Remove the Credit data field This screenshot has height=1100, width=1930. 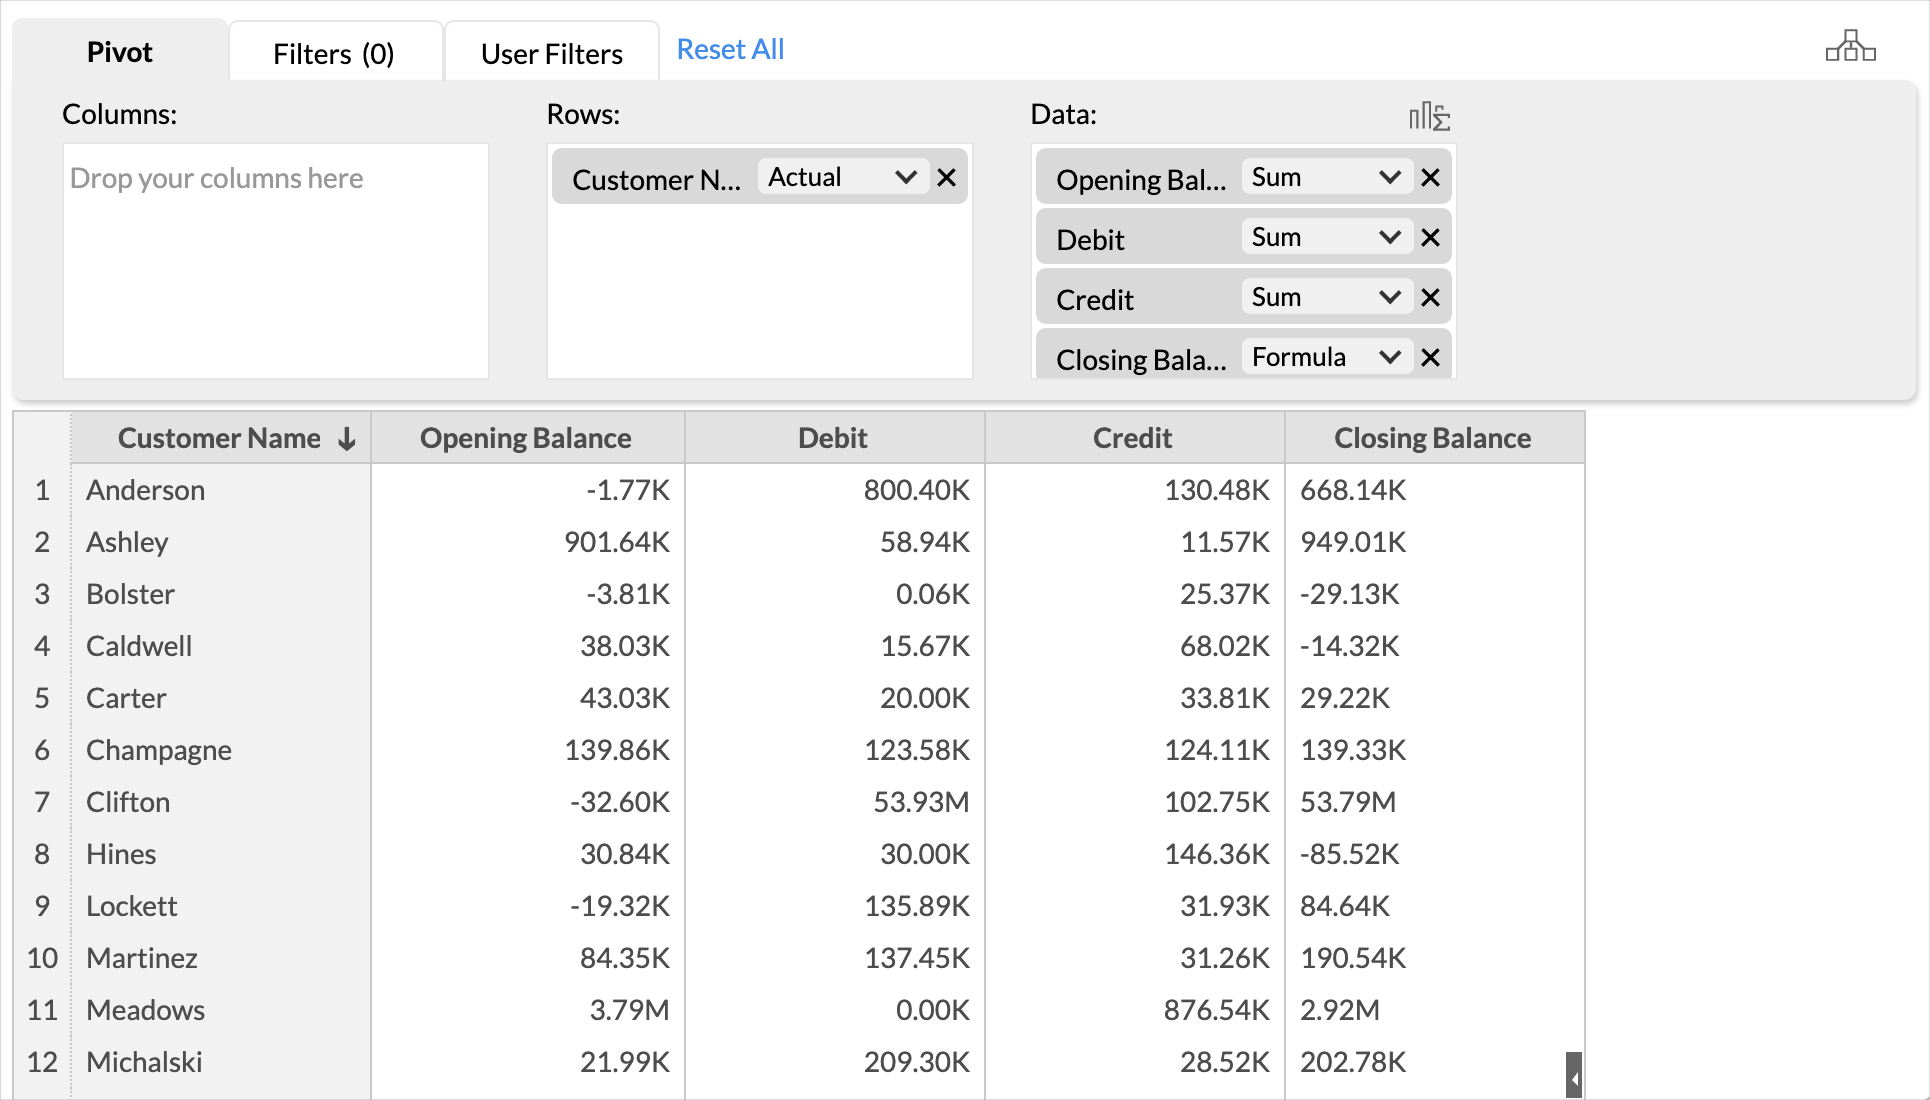coord(1430,298)
